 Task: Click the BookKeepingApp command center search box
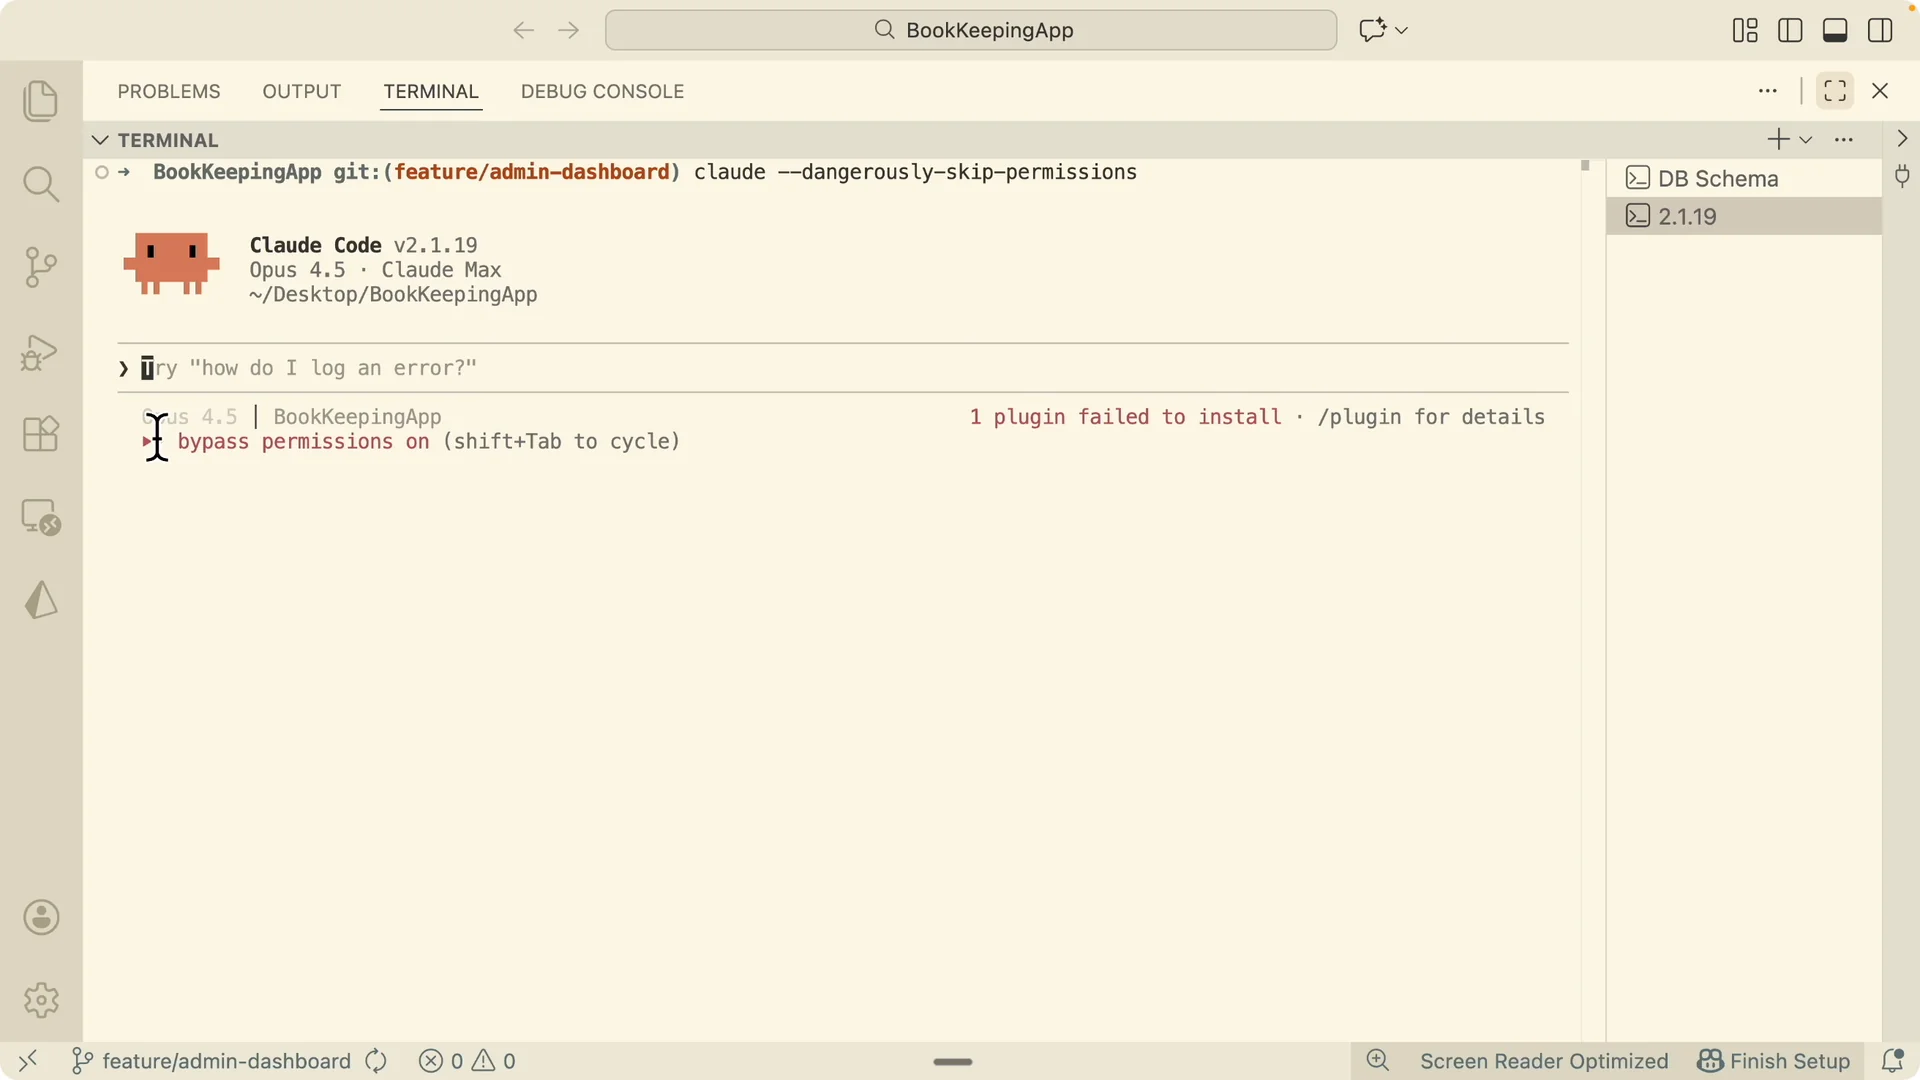[x=971, y=30]
